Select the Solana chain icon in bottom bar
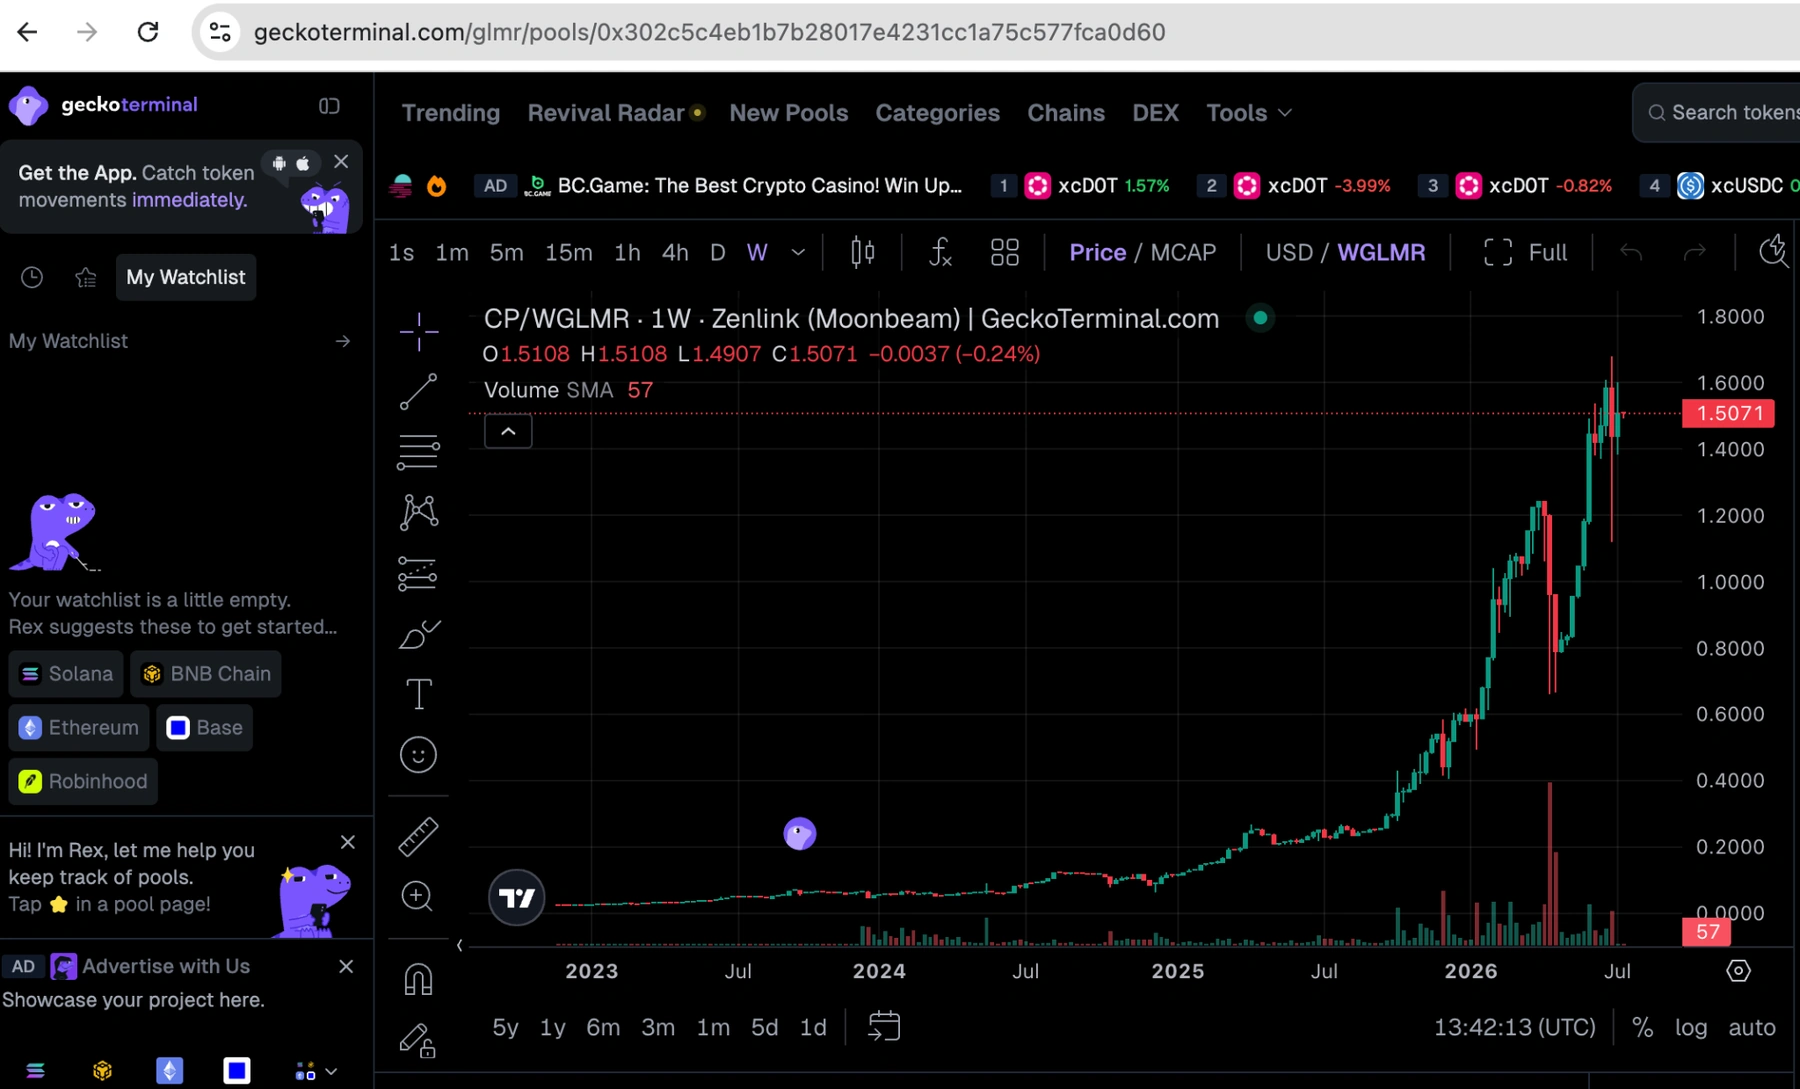1800x1089 pixels. click(x=35, y=1071)
